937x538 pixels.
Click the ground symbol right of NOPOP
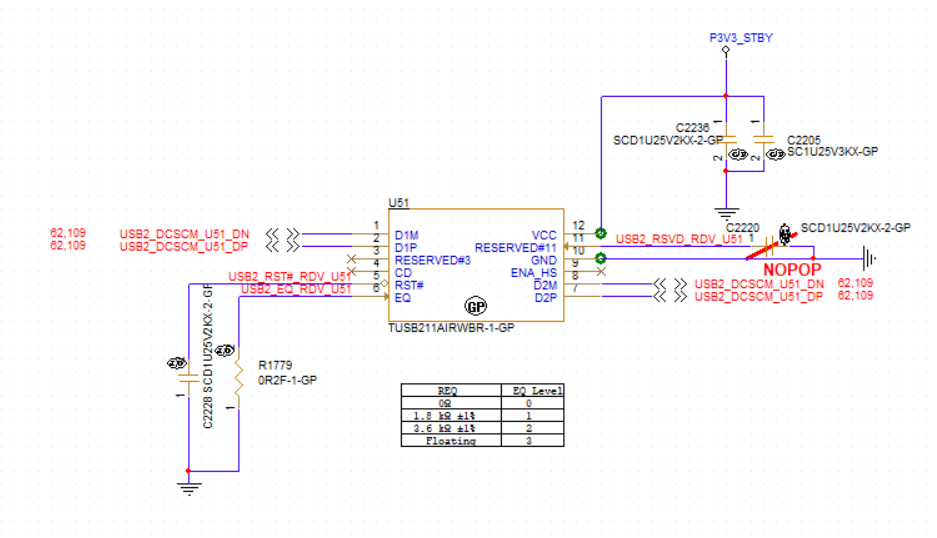tap(869, 259)
